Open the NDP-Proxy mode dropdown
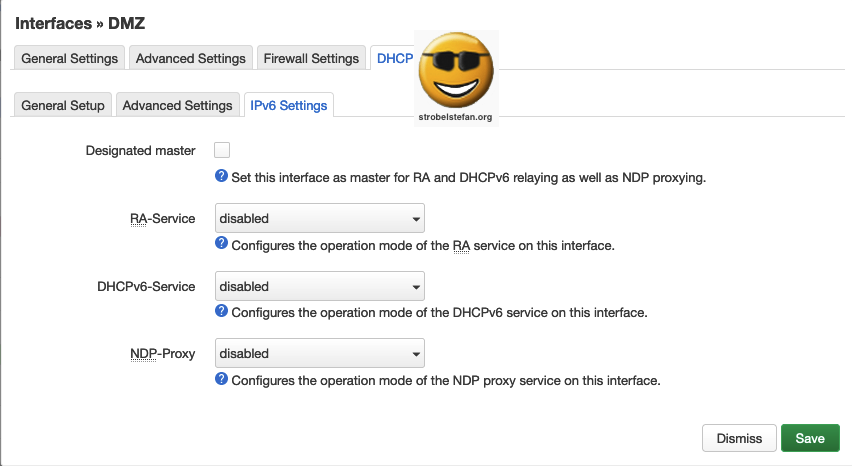The height and width of the screenshot is (466, 852). [319, 353]
